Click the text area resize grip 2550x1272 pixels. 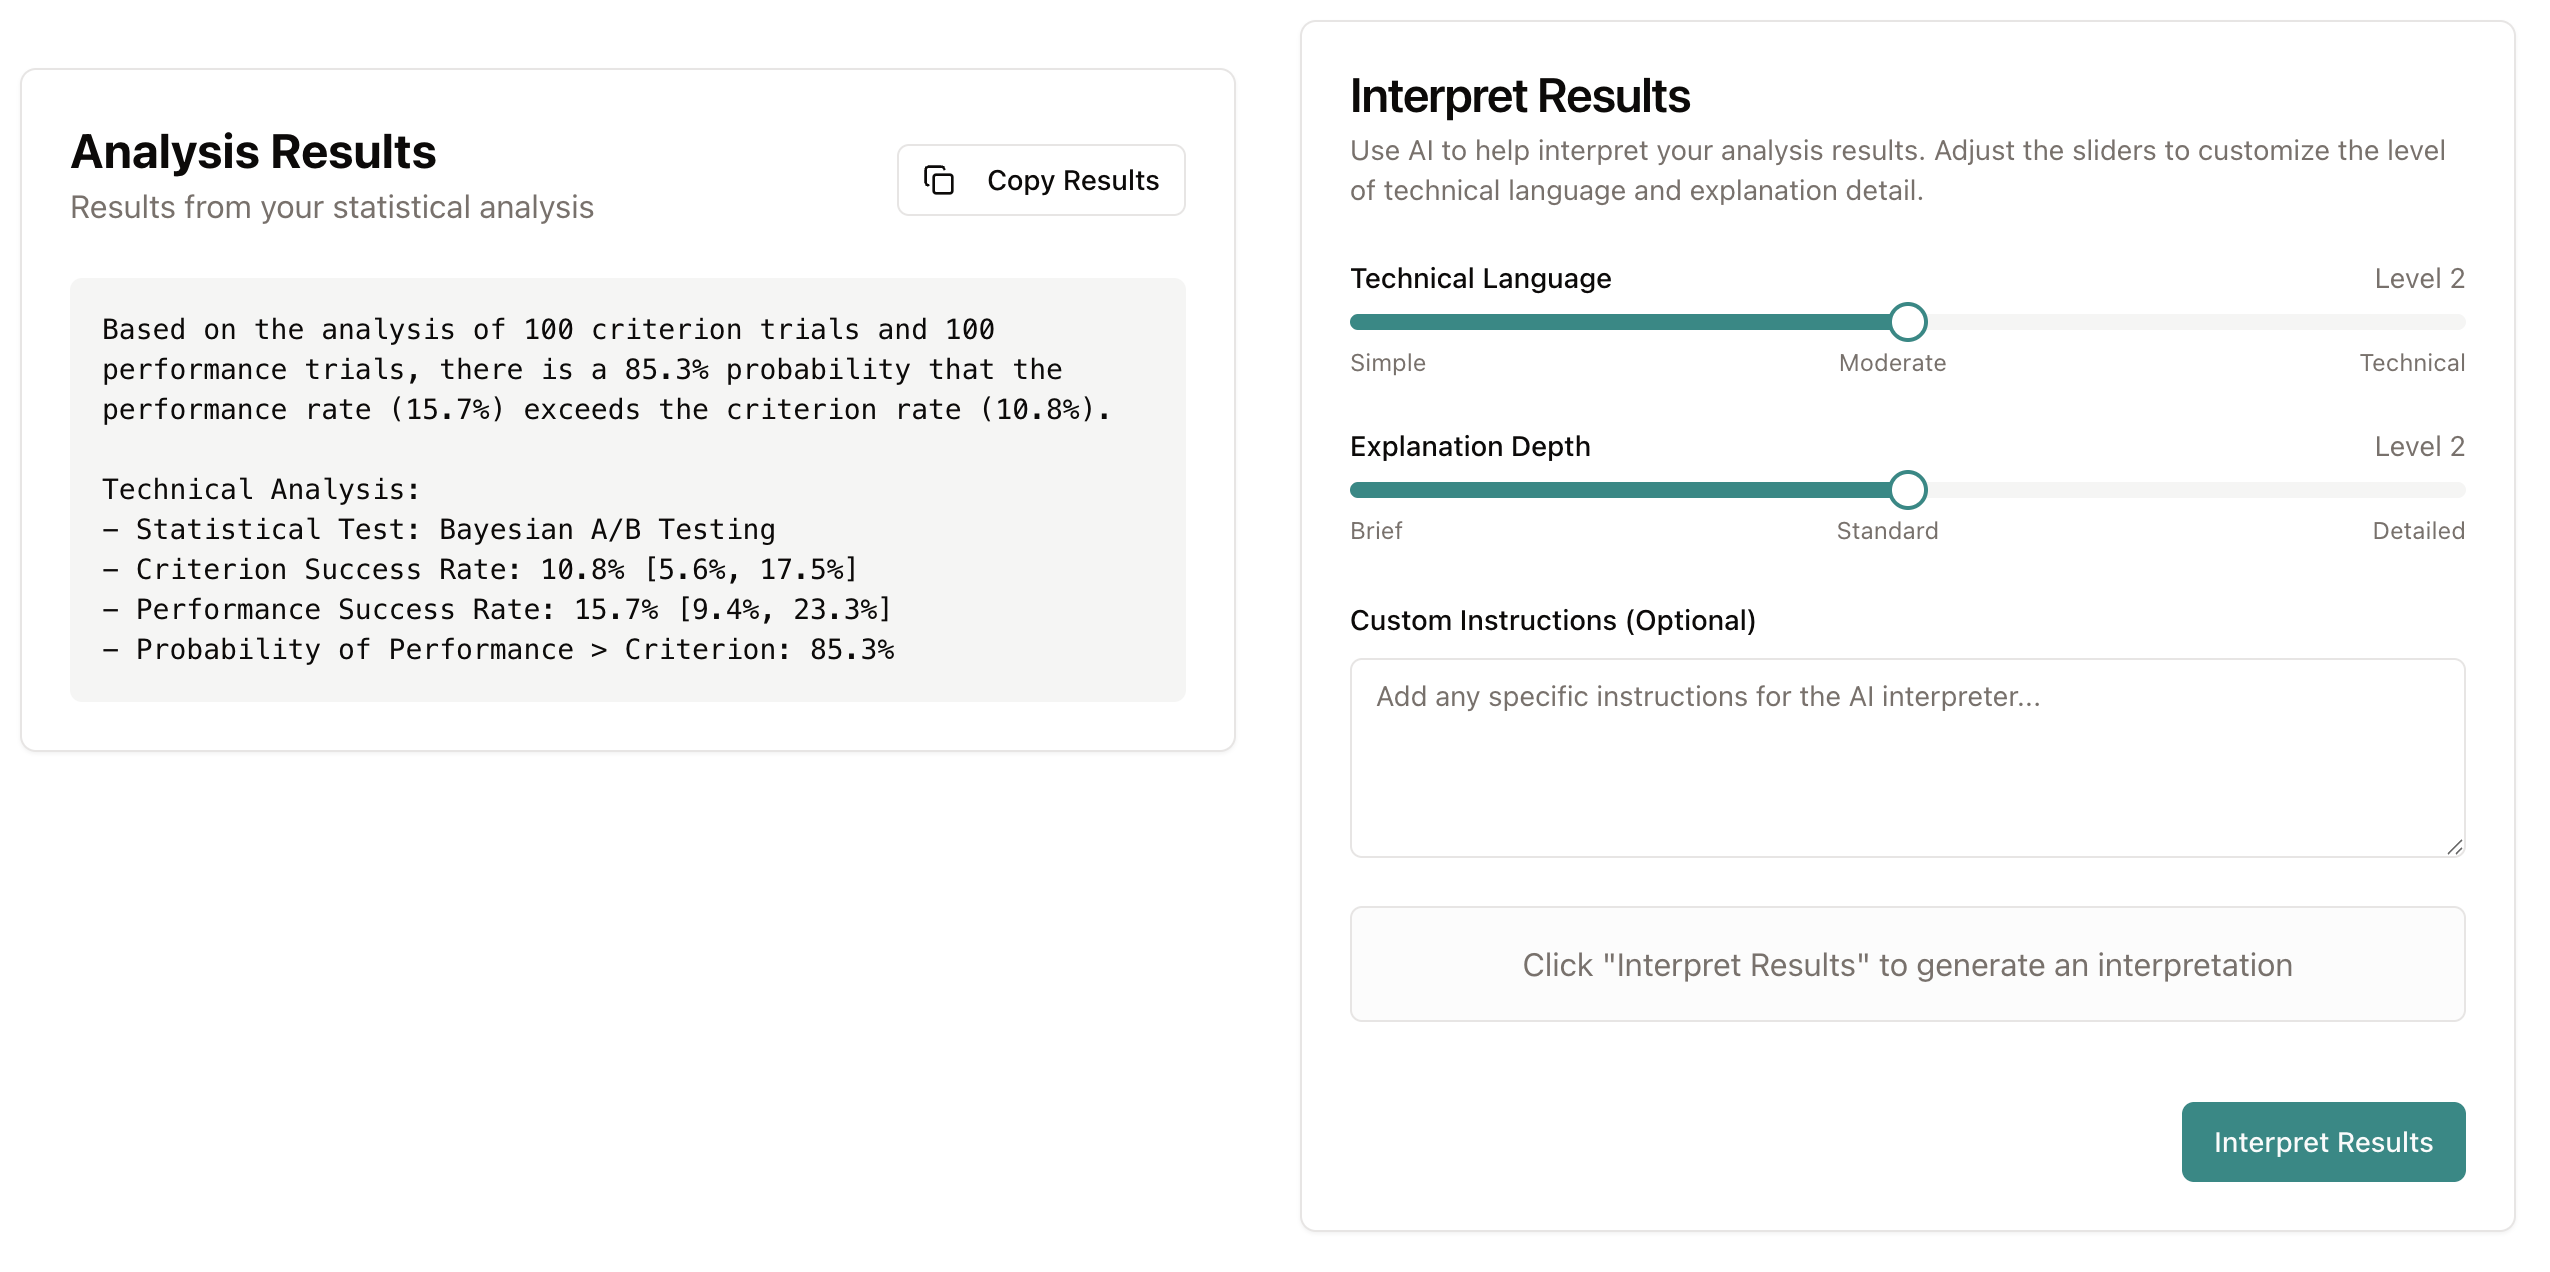2454,847
